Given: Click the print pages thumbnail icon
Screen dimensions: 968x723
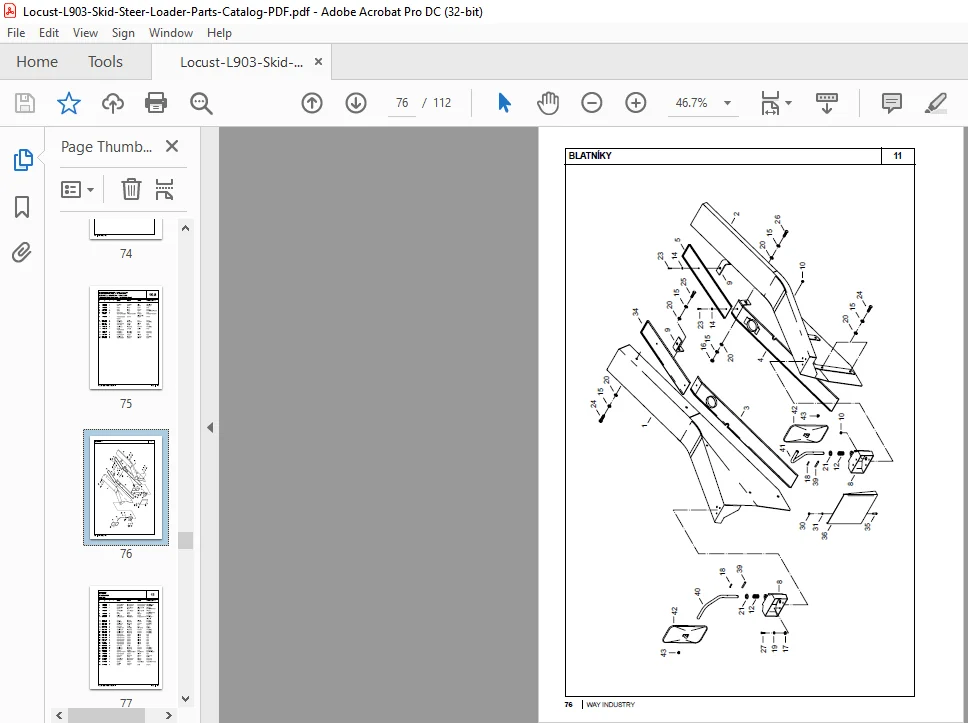Looking at the screenshot, I should pos(164,189).
